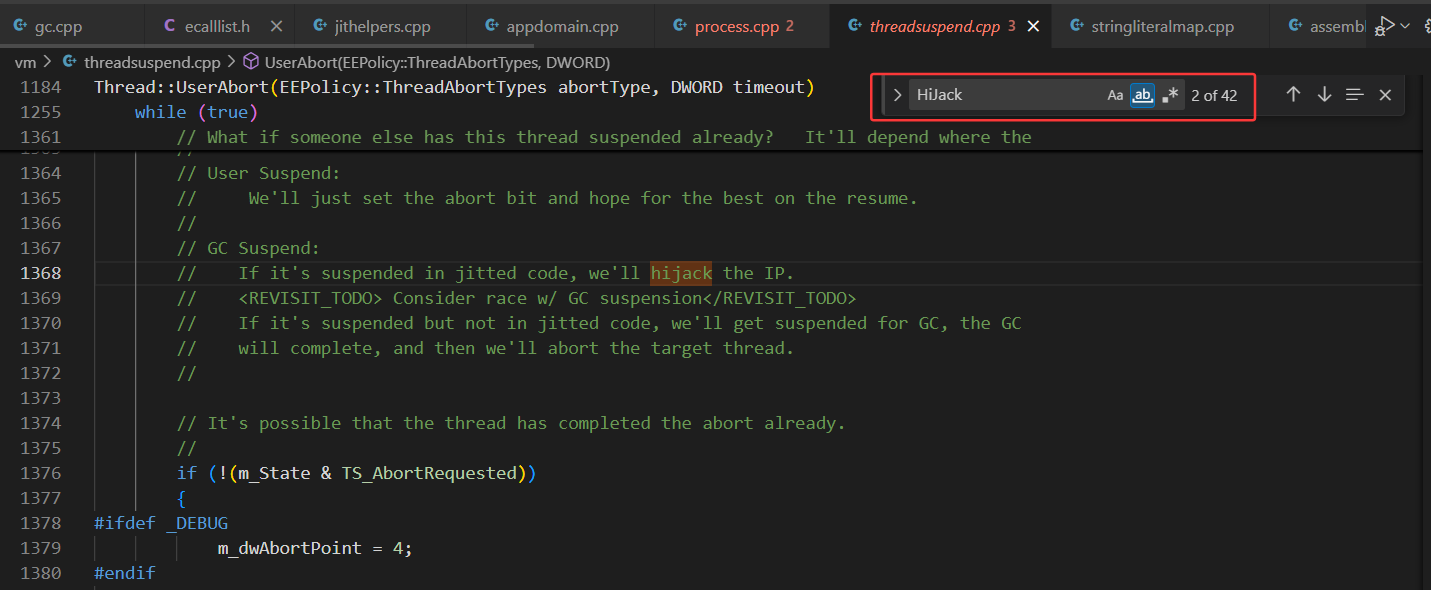Open the process.cpp tab

coord(735,26)
